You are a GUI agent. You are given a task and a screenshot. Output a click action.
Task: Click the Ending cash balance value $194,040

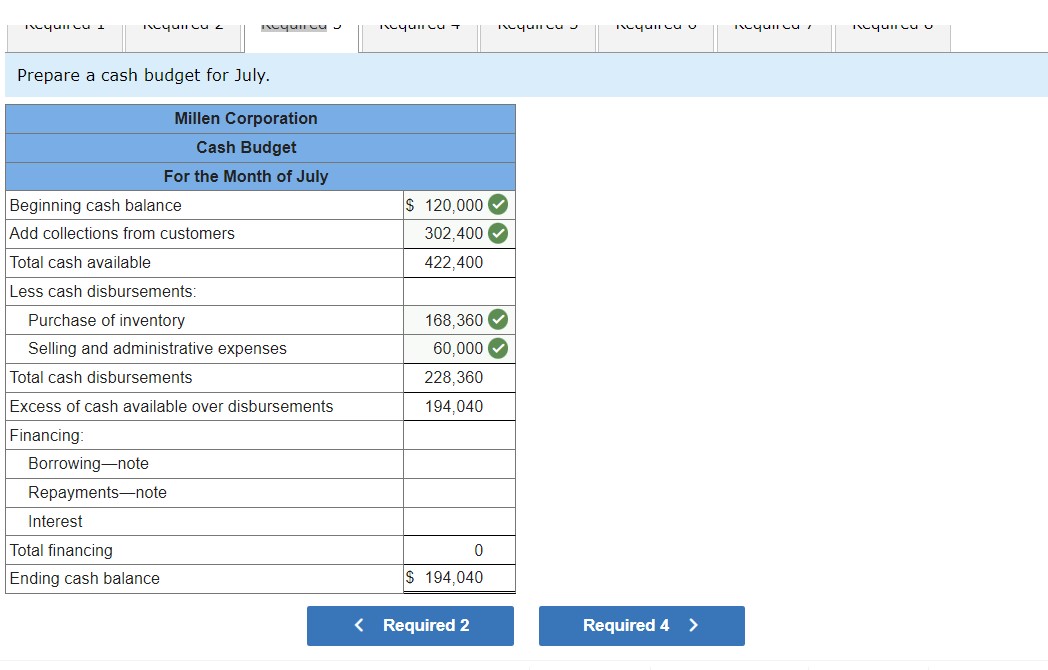click(444, 577)
